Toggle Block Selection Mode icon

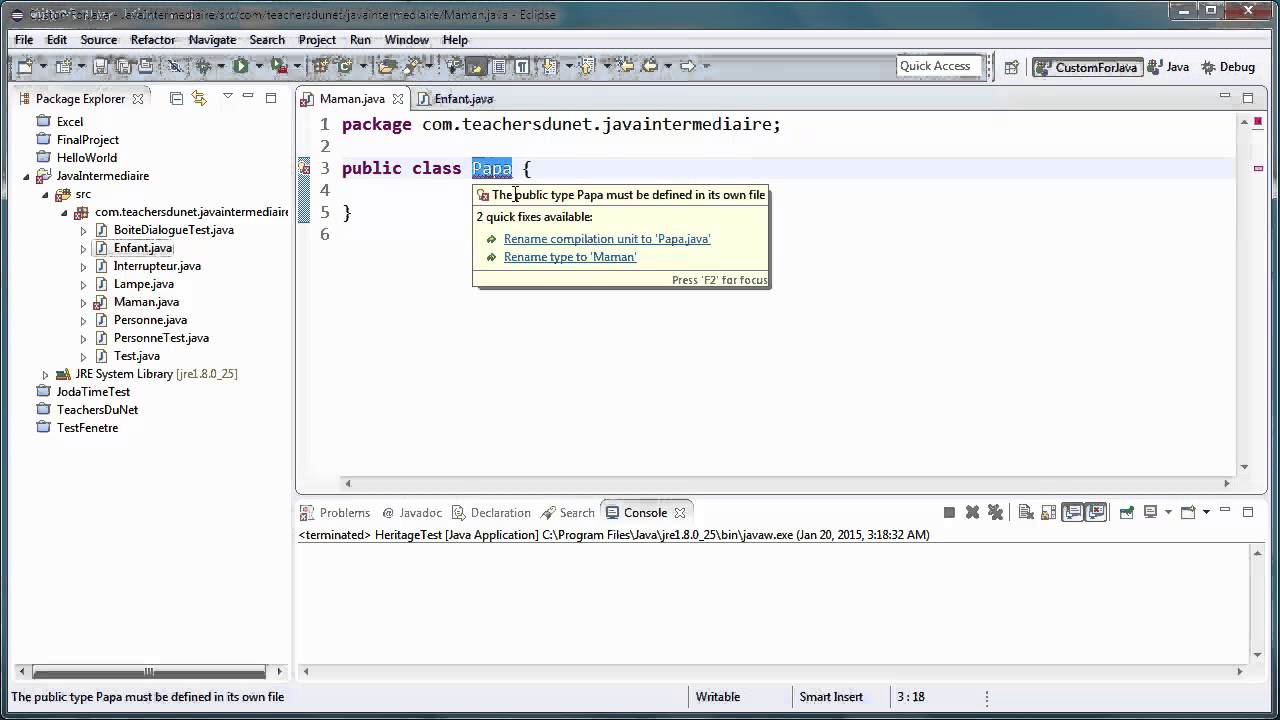[x=498, y=66]
